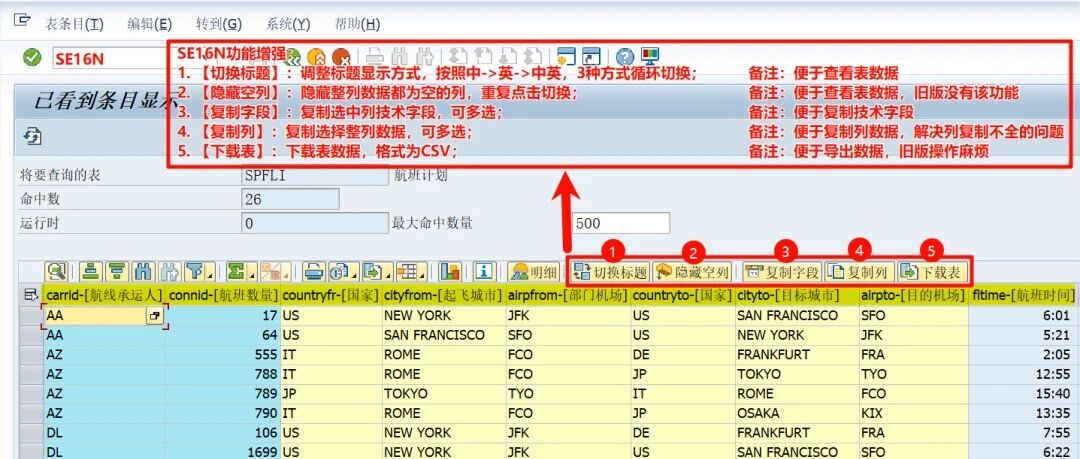Click the hit count field showing 26
1080x459 pixels.
[x=290, y=199]
